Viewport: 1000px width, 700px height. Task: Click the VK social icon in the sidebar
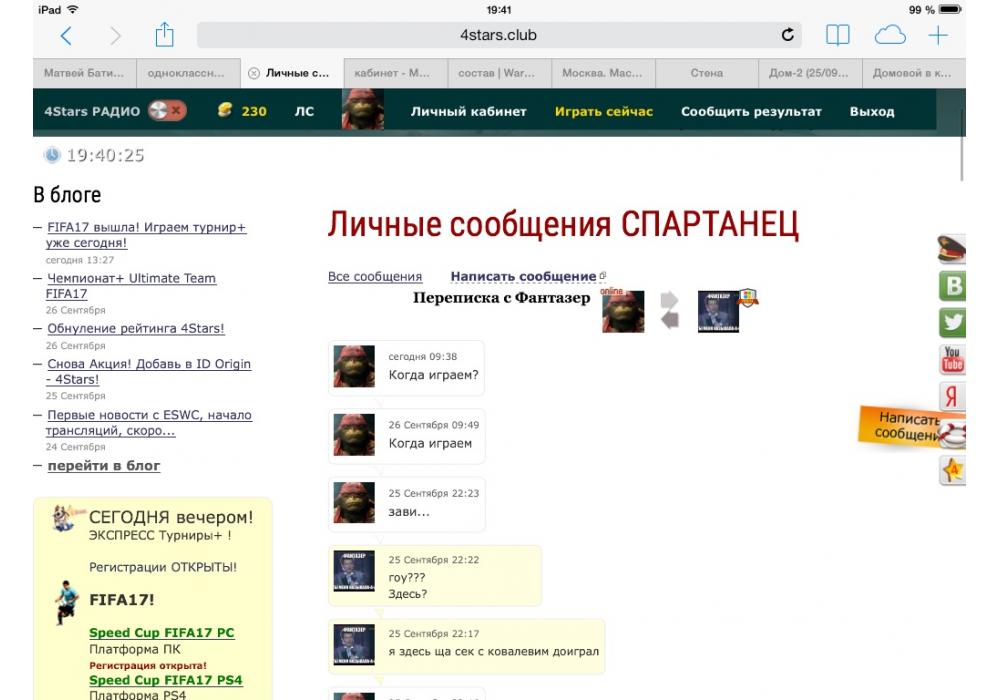(x=952, y=286)
